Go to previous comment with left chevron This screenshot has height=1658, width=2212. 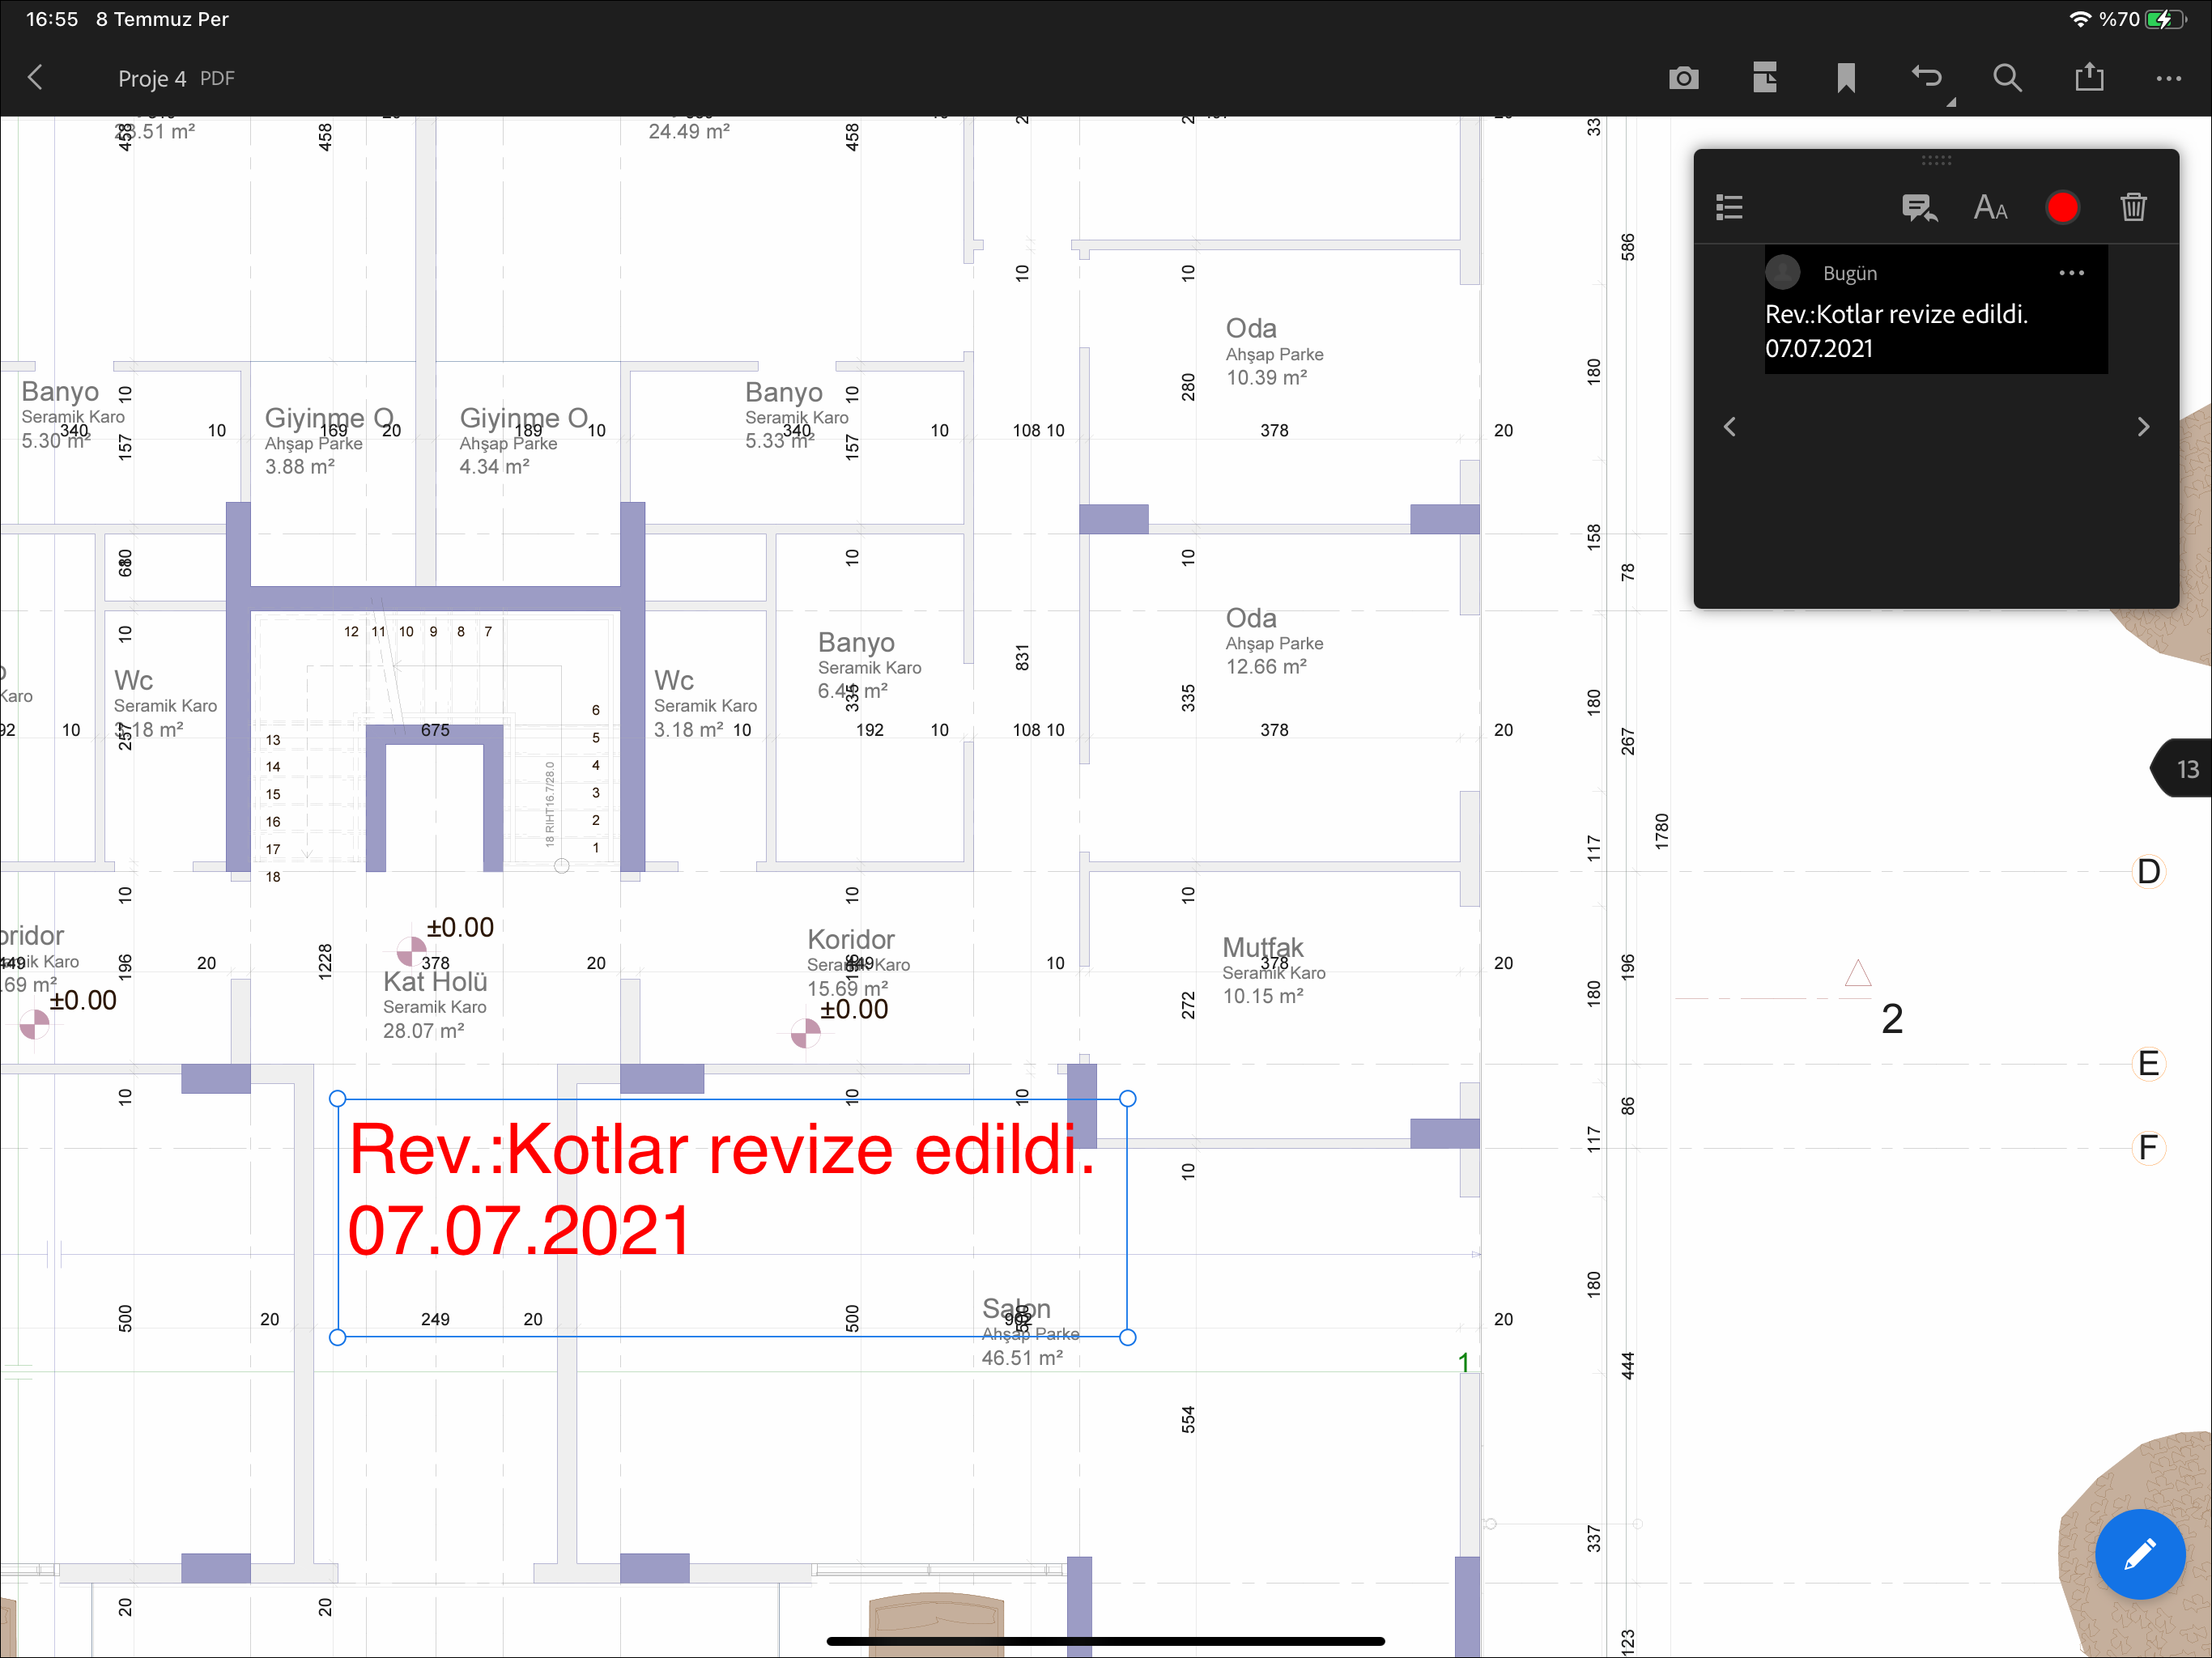(x=1730, y=427)
